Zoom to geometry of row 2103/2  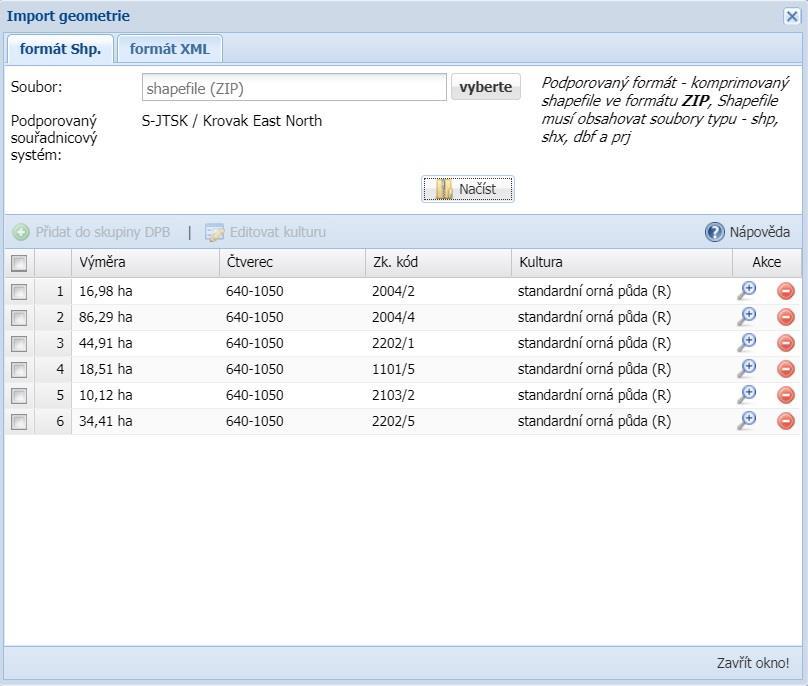[747, 395]
